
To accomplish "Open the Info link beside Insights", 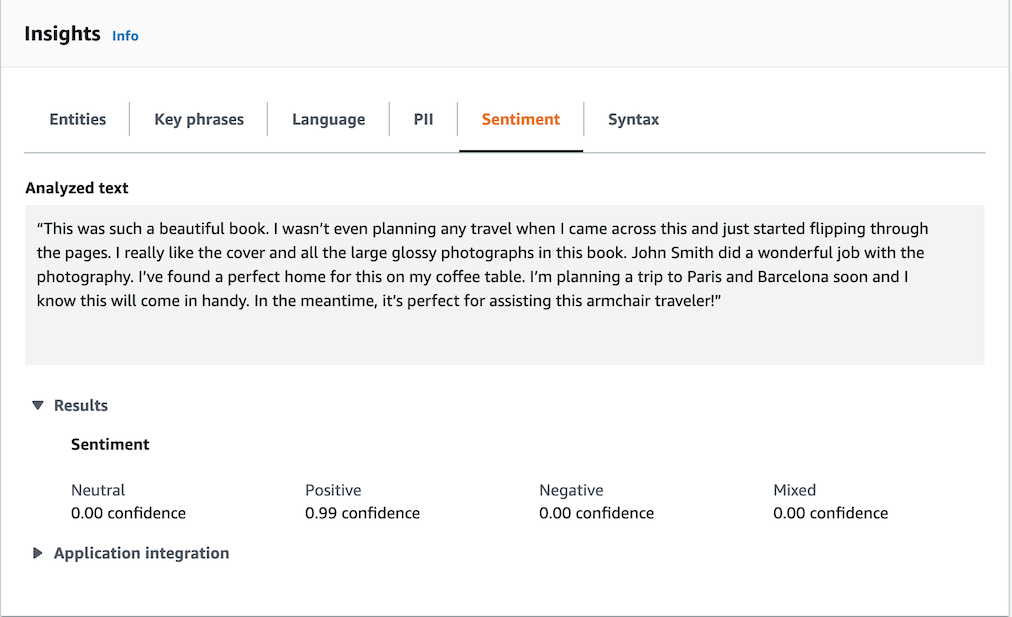I will pos(125,36).
